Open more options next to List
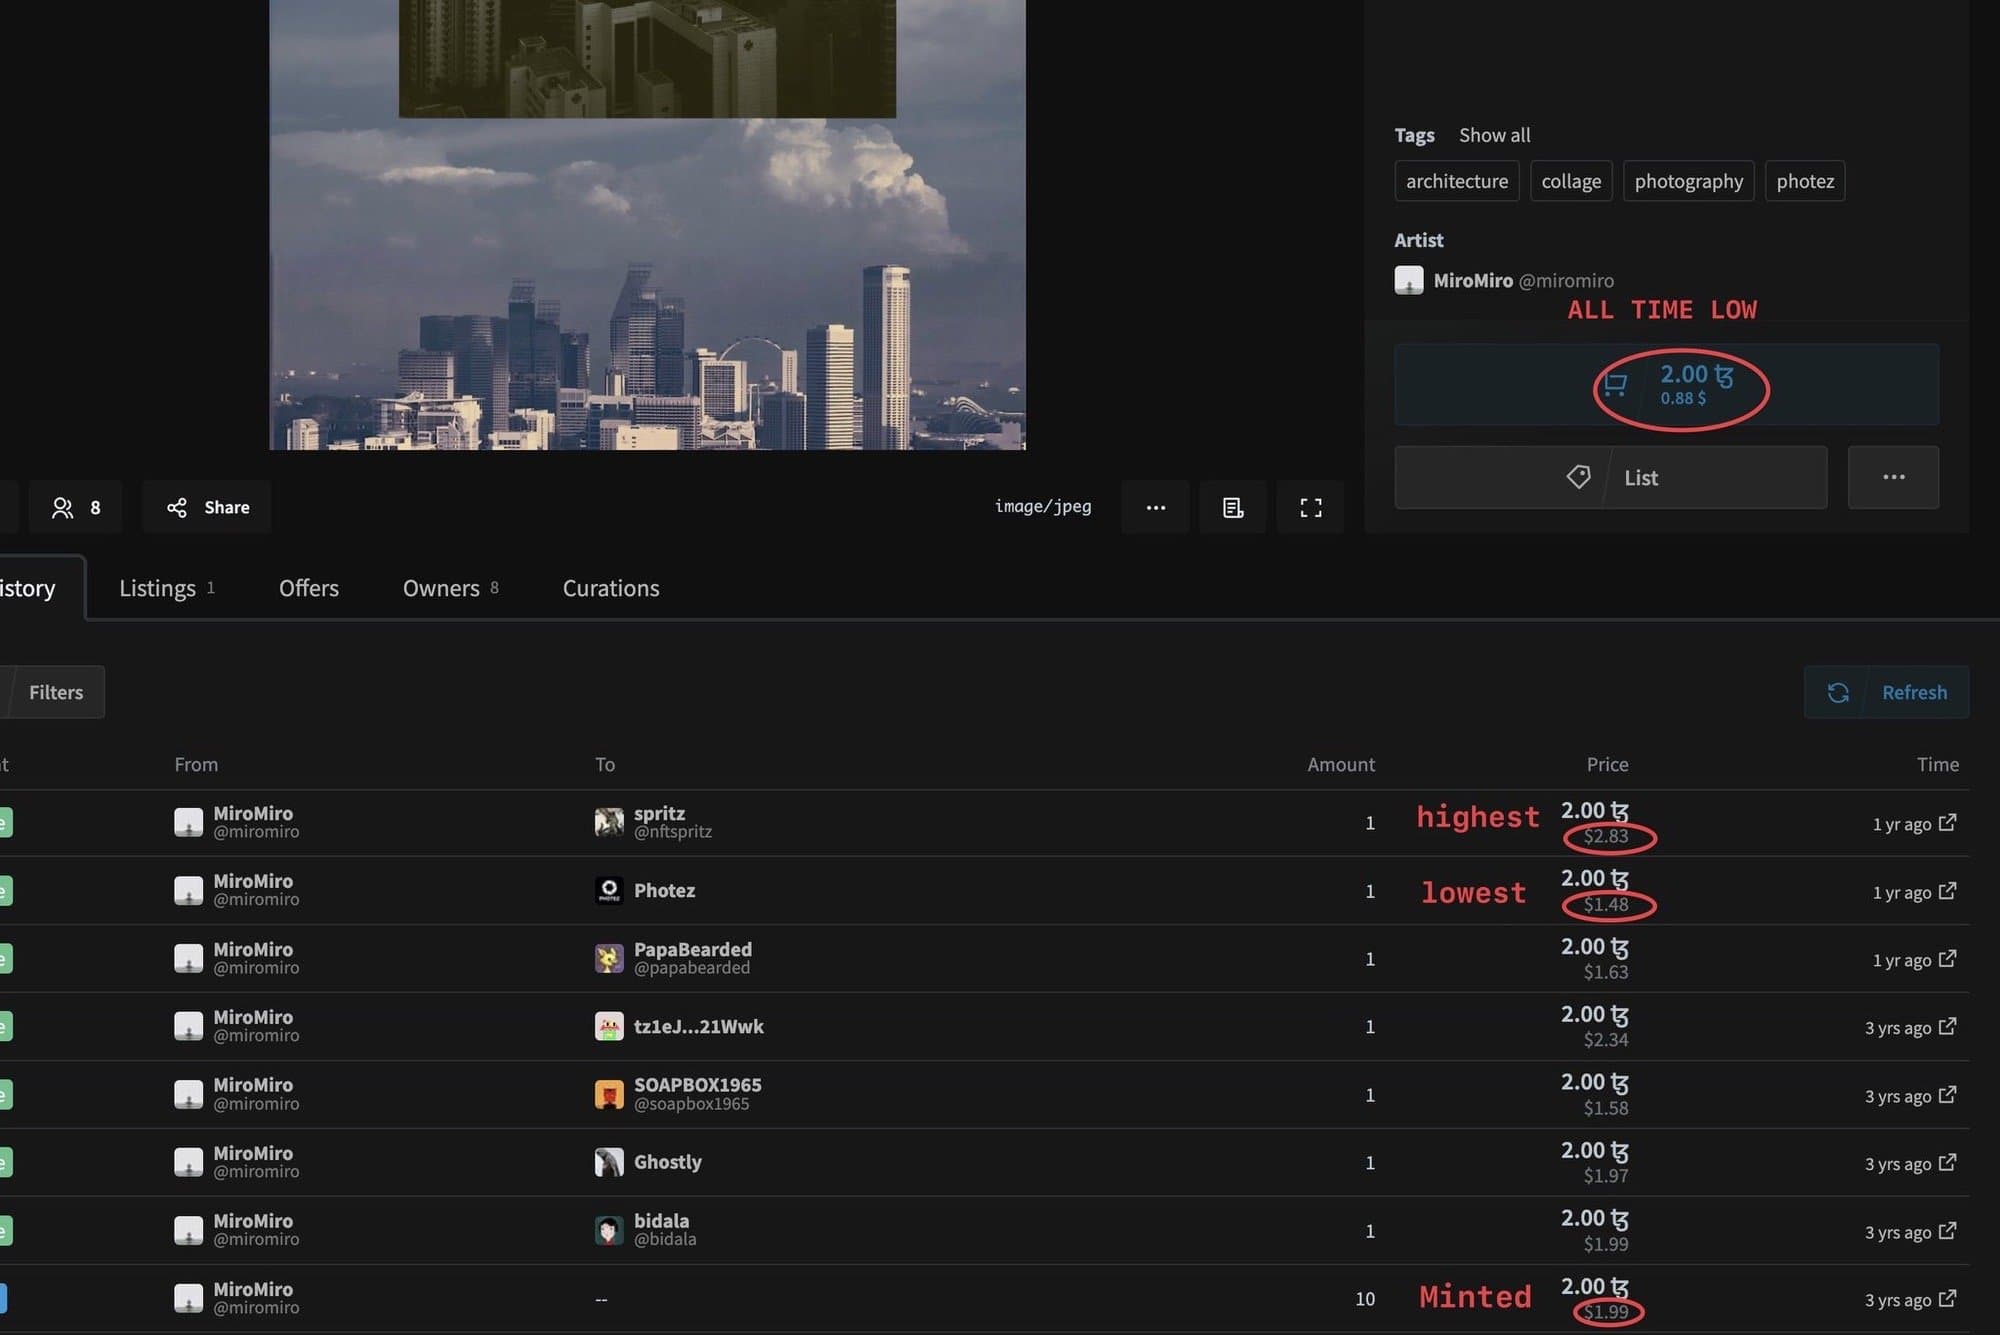The image size is (2000, 1335). point(1892,478)
